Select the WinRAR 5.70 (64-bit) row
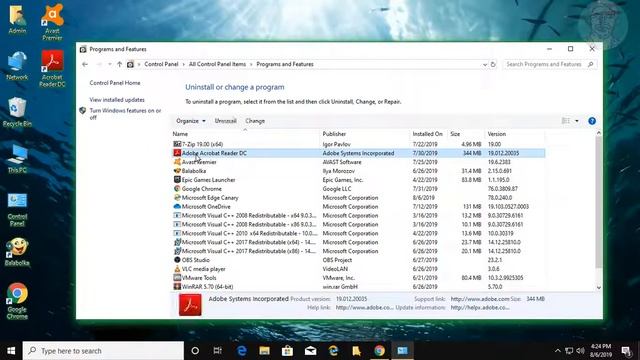 [358, 287]
